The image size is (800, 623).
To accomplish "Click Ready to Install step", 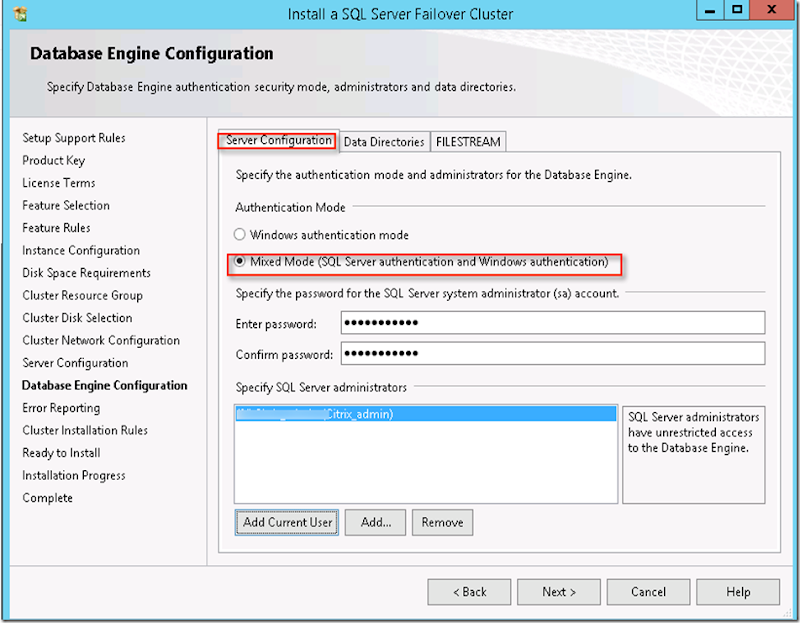I will tap(61, 453).
